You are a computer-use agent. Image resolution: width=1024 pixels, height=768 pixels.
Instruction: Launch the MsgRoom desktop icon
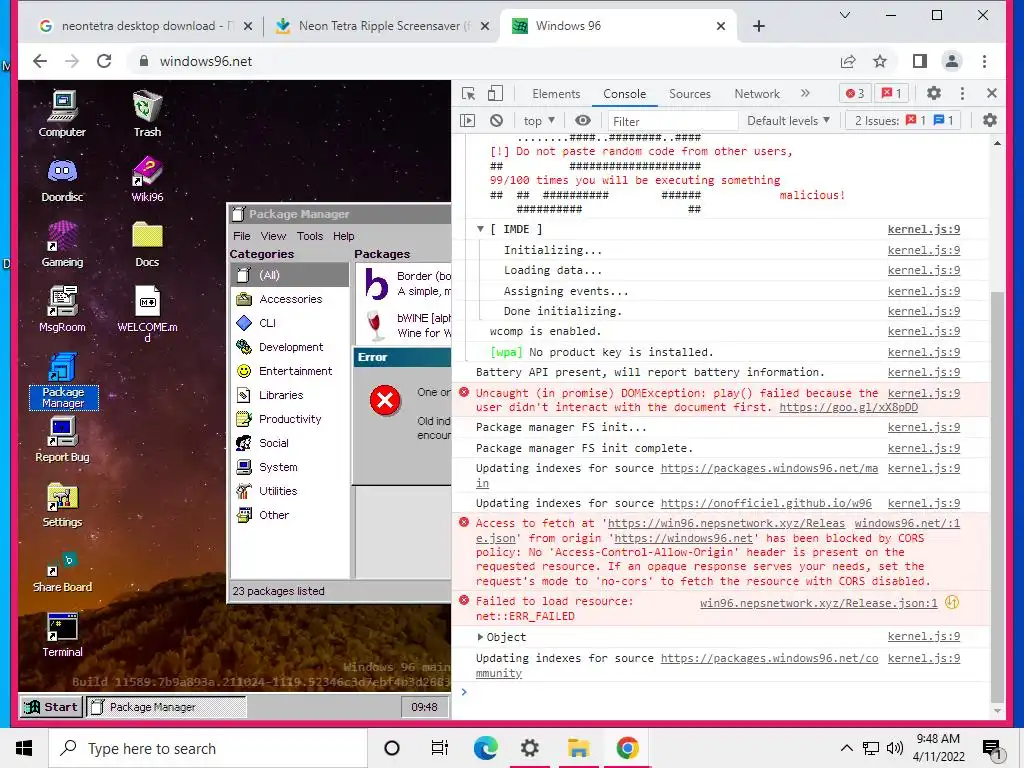[x=62, y=310]
